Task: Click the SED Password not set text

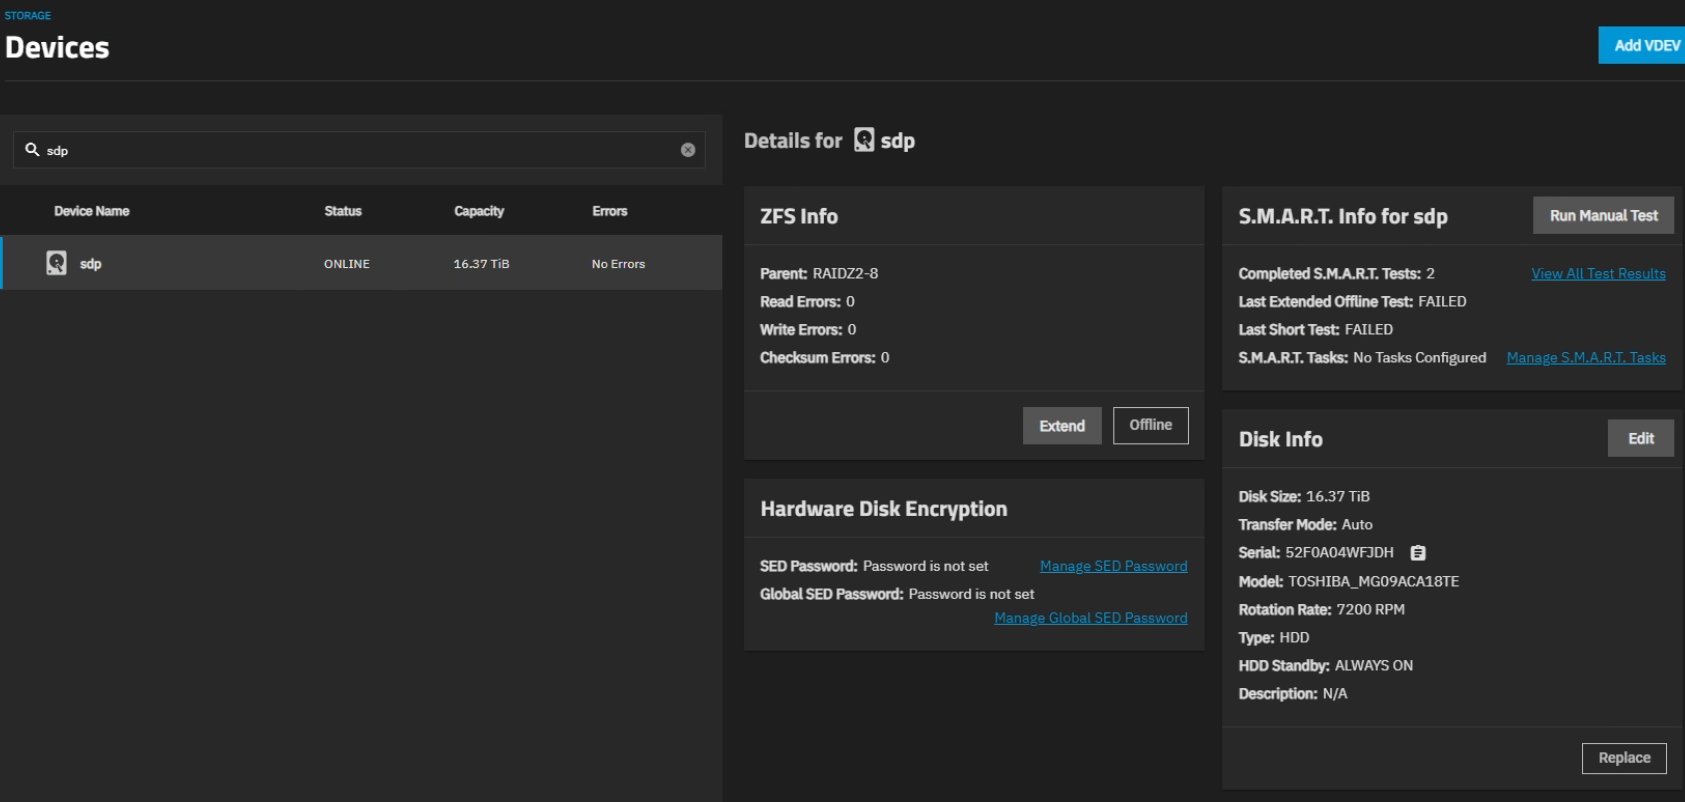Action: coord(926,566)
